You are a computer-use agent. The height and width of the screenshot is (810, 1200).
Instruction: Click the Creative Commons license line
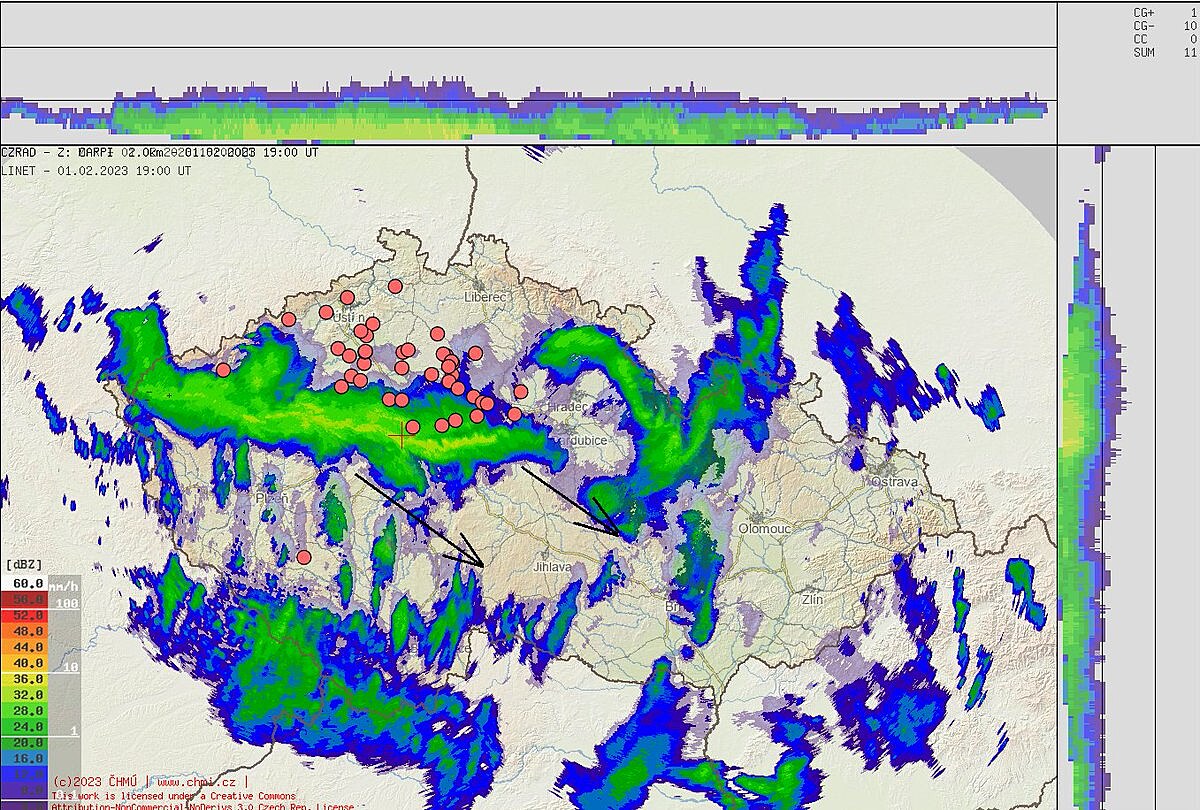(x=174, y=796)
